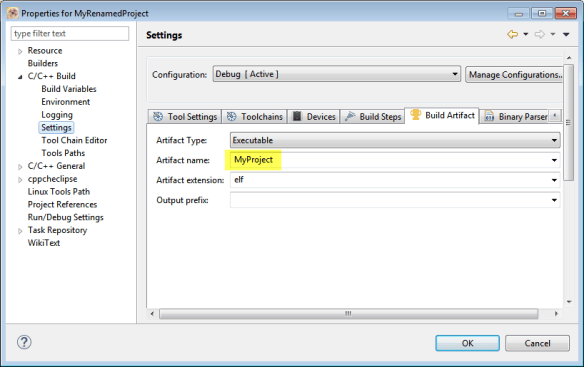Click the Tool Settings tab icon
This screenshot has width=584, height=367.
(x=158, y=117)
